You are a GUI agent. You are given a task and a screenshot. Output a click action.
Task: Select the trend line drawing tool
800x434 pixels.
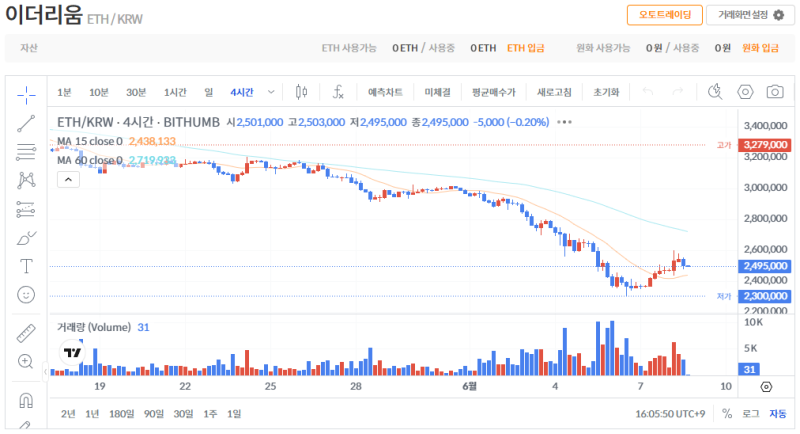click(26, 123)
